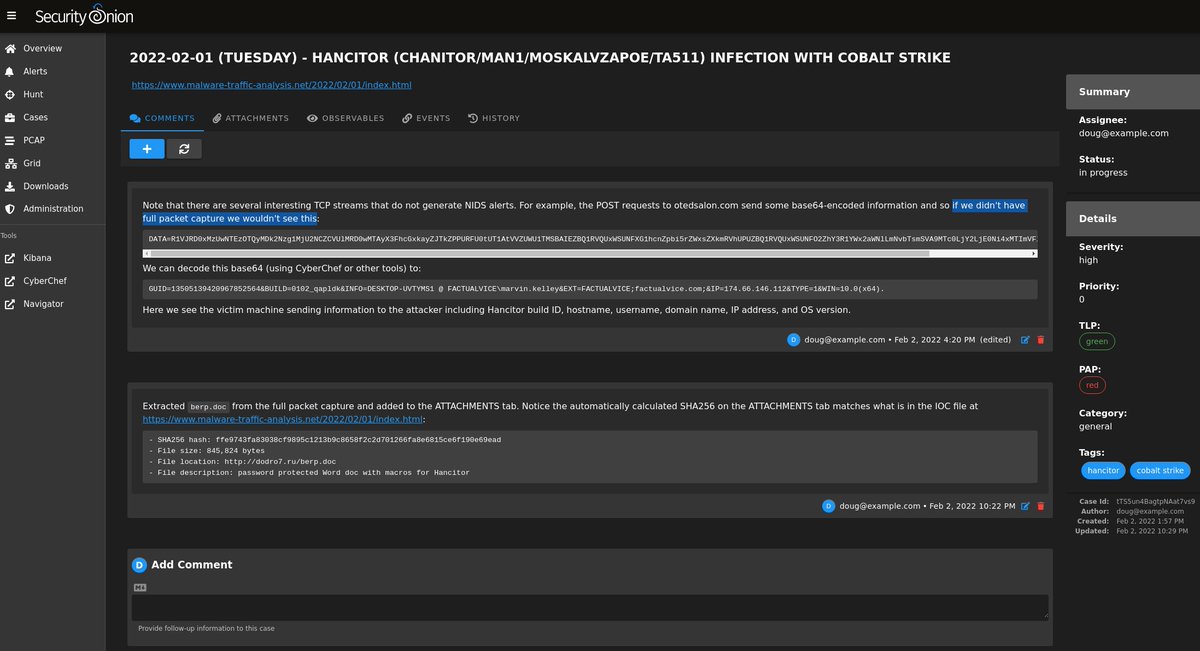Edit doug's first comment via the pencil icon

[x=1024, y=339]
